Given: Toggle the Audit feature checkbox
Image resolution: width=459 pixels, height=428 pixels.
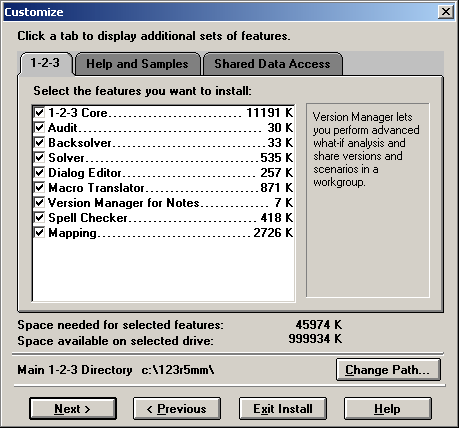Looking at the screenshot, I should 39,127.
